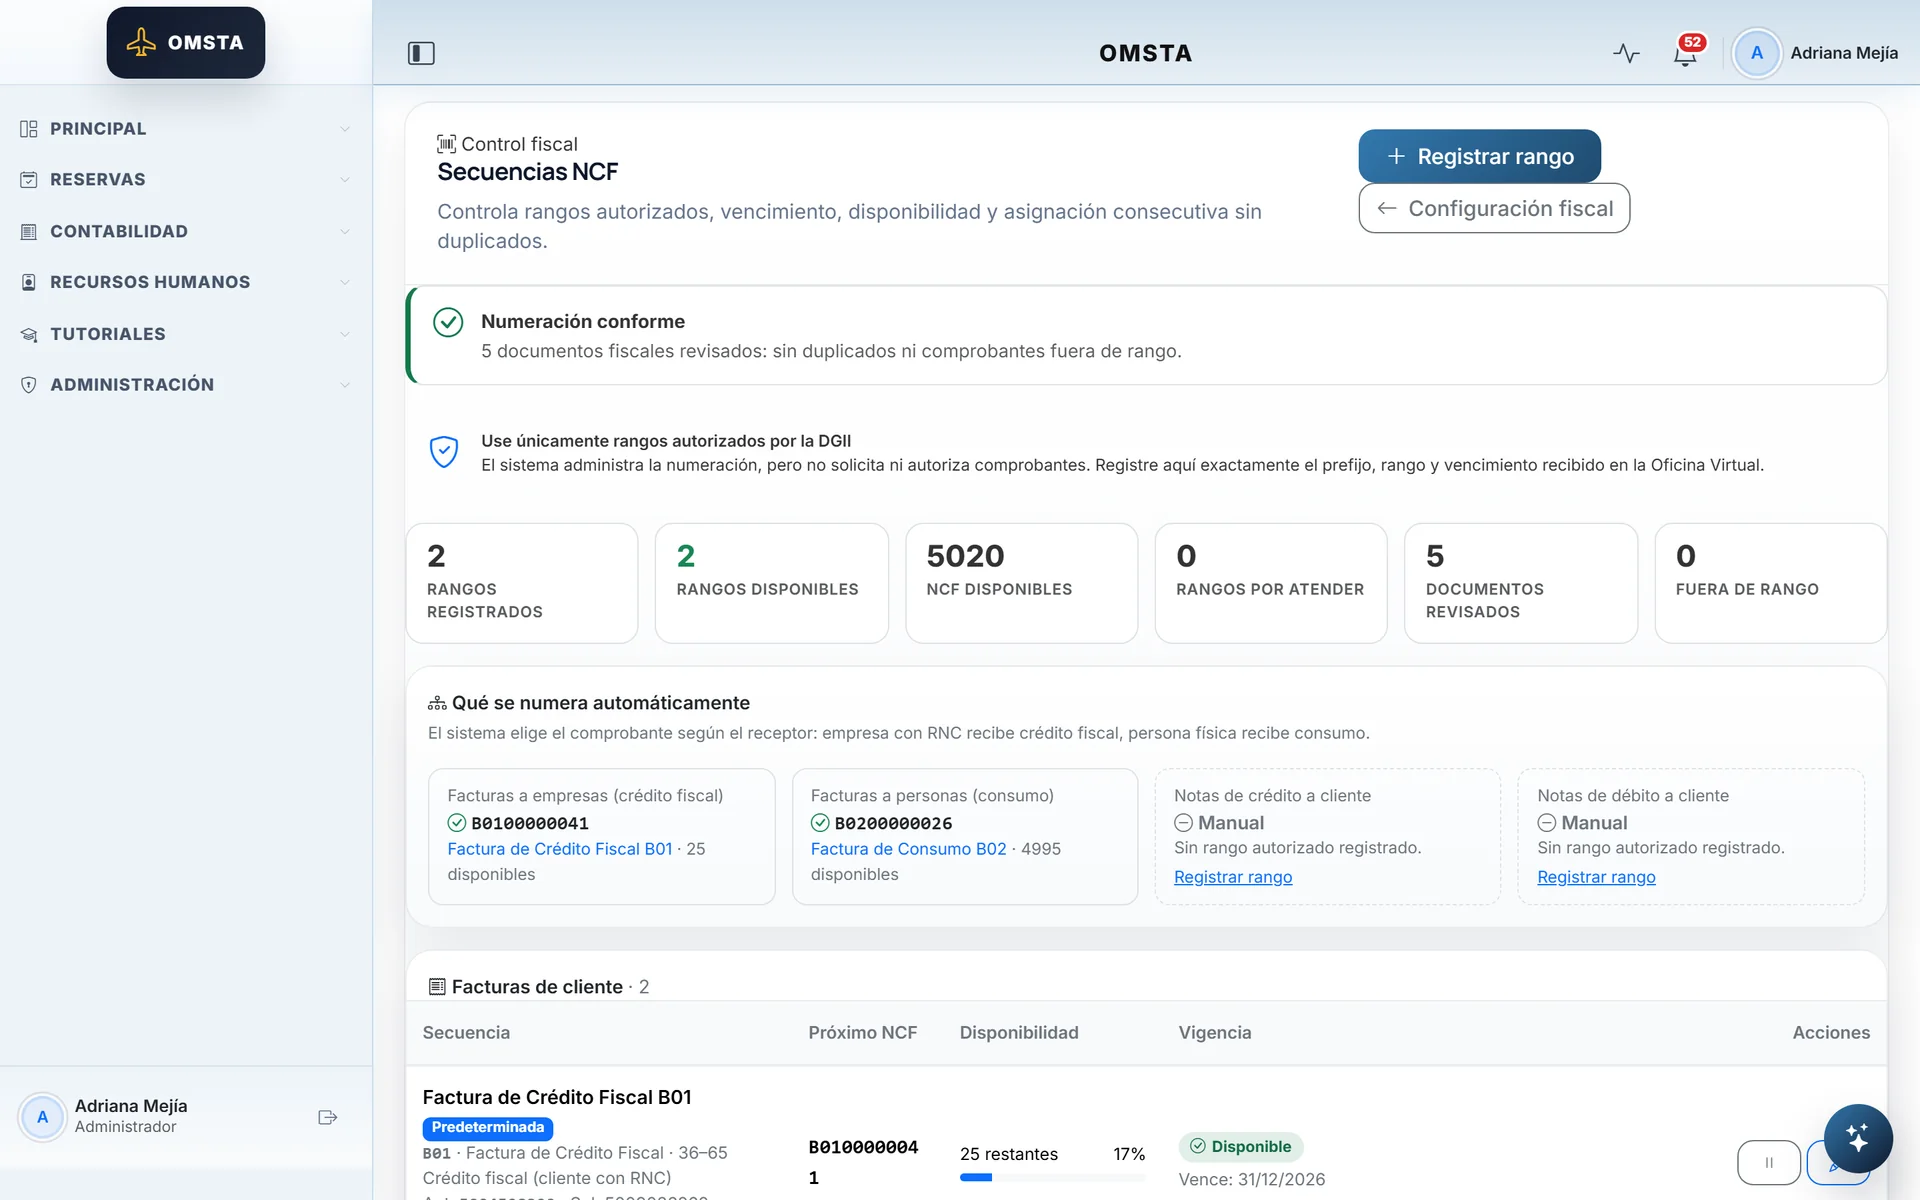Expand the TUTORIALES menu chevron

click(x=345, y=334)
